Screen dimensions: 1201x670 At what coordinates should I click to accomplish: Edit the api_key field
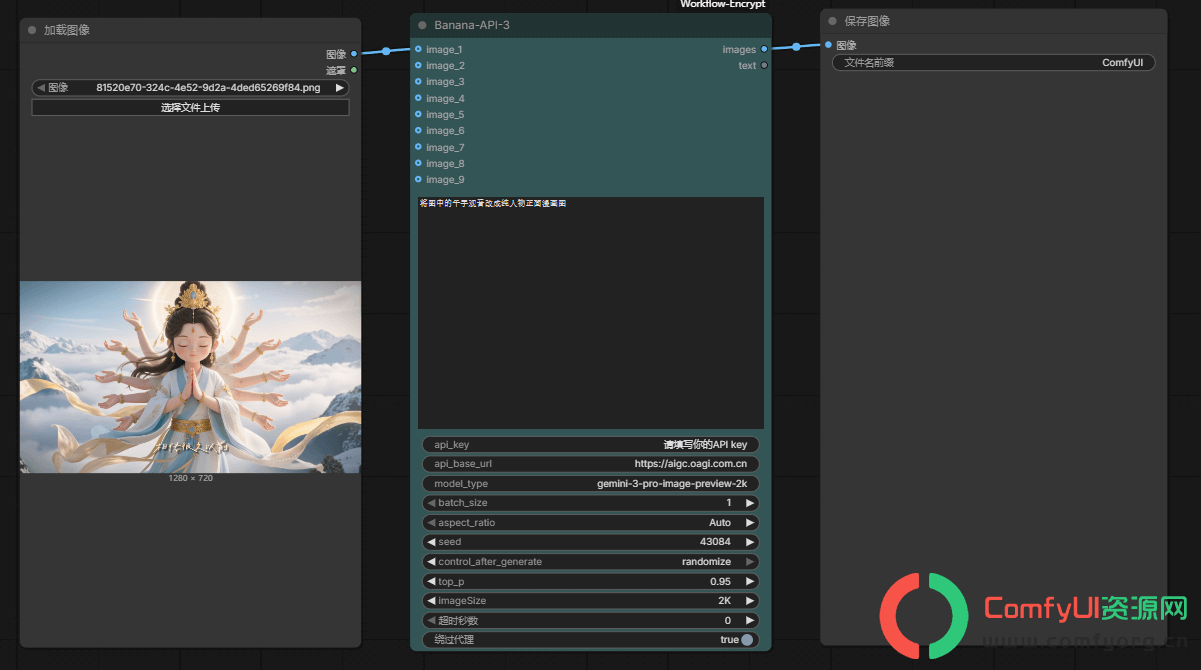pyautogui.click(x=590, y=444)
